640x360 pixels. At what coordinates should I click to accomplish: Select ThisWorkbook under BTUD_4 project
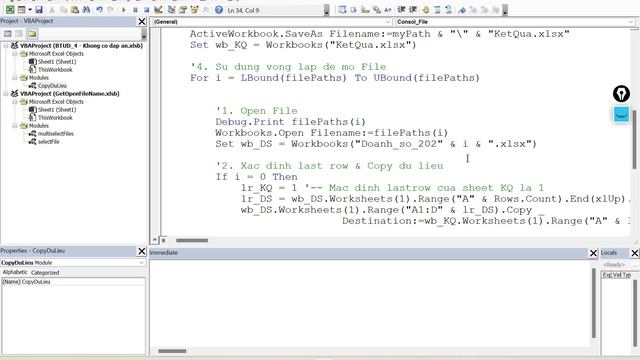[x=55, y=70]
